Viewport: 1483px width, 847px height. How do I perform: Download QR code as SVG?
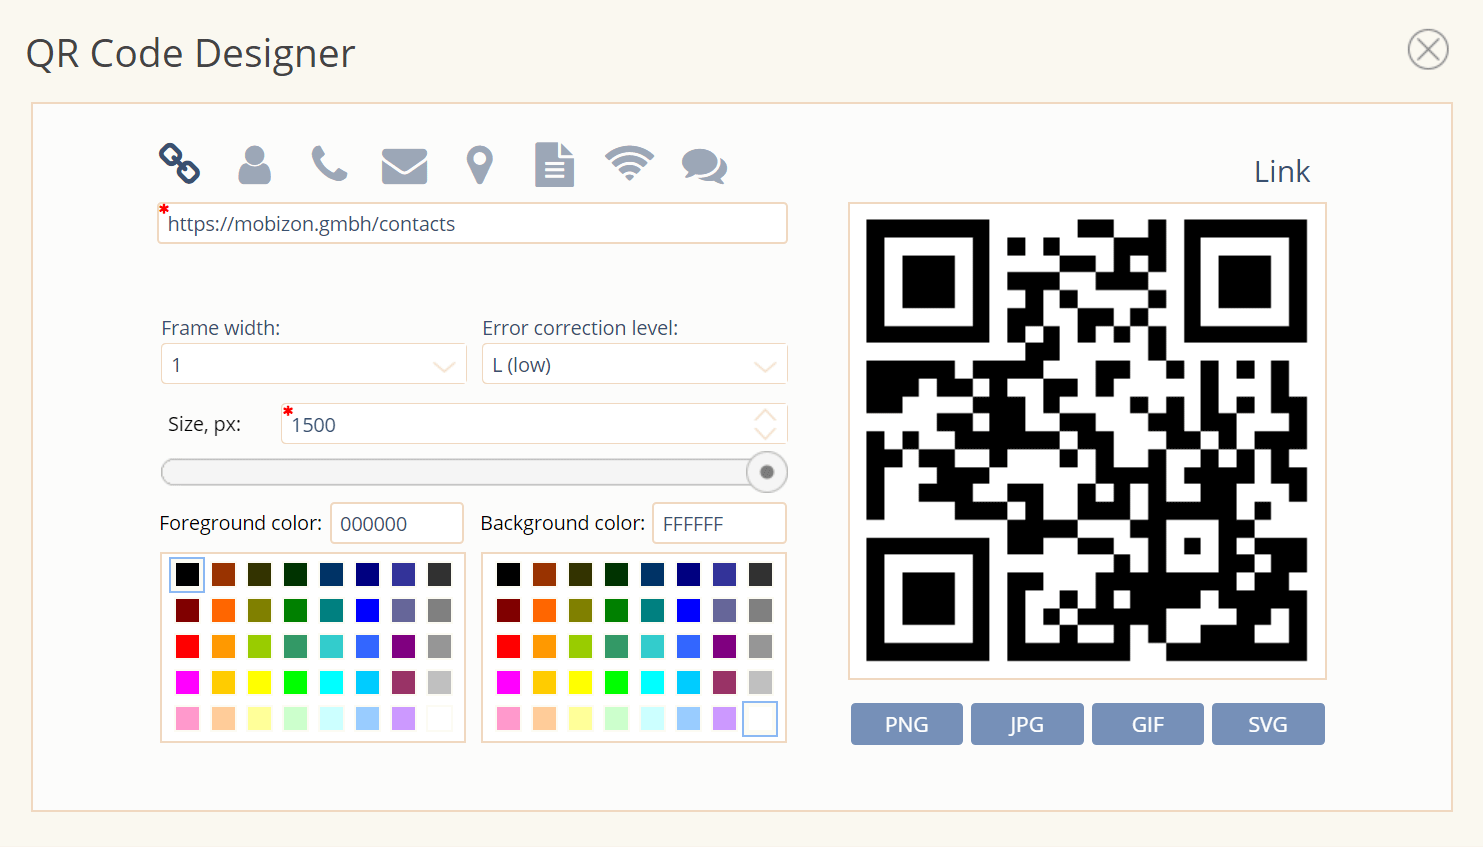pyautogui.click(x=1268, y=724)
